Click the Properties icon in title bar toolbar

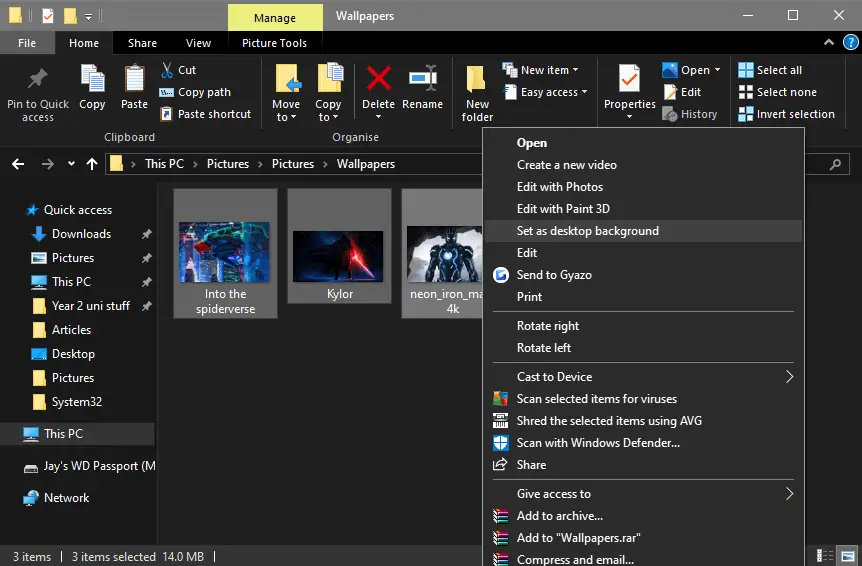(x=48, y=16)
